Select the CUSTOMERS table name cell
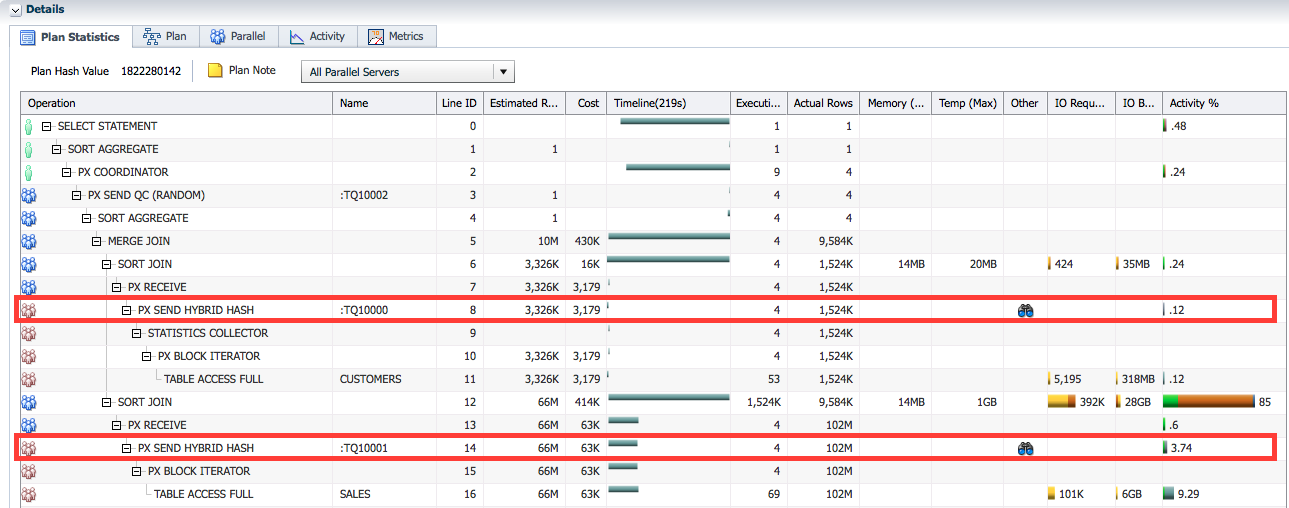The height and width of the screenshot is (508, 1289). click(370, 380)
